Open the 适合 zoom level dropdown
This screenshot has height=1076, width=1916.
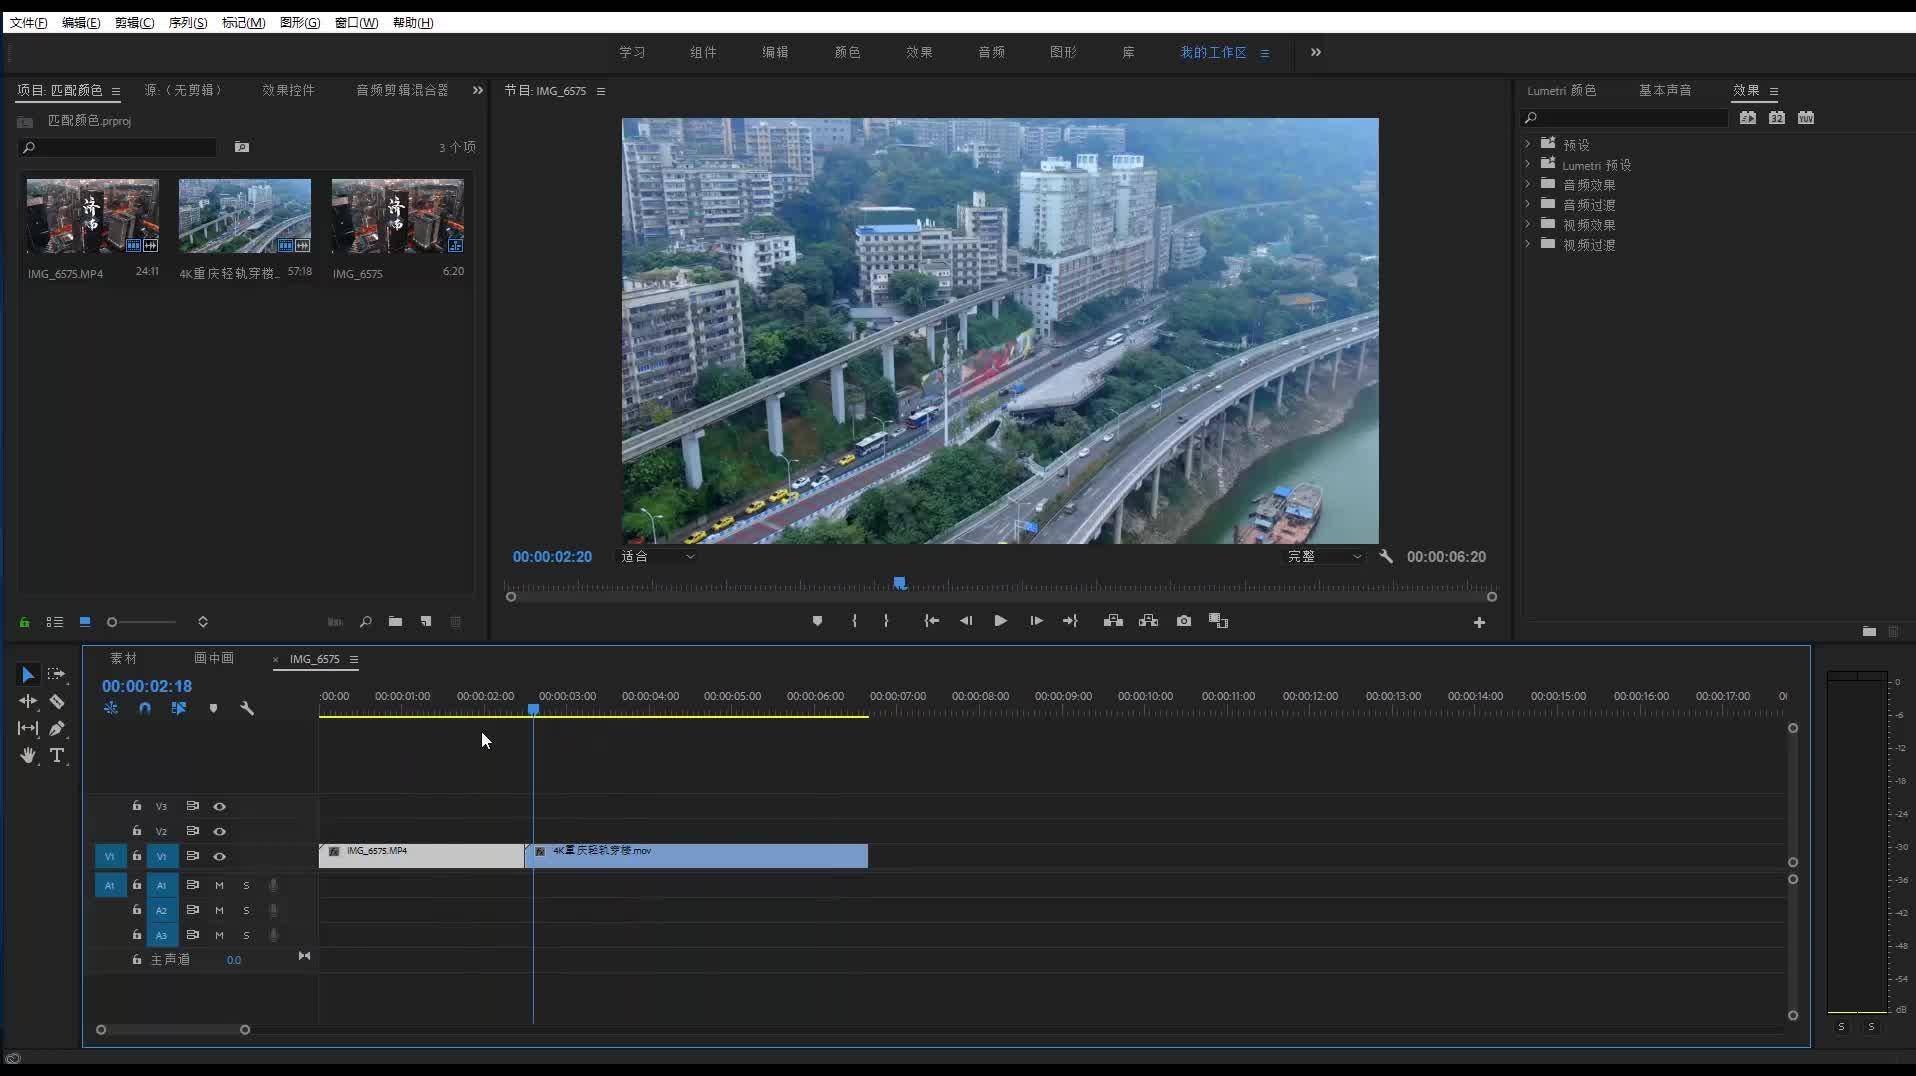[657, 557]
